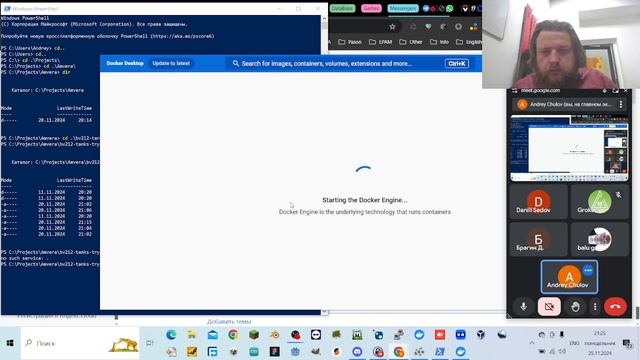Open the Games tab group in Chrome

click(x=371, y=8)
